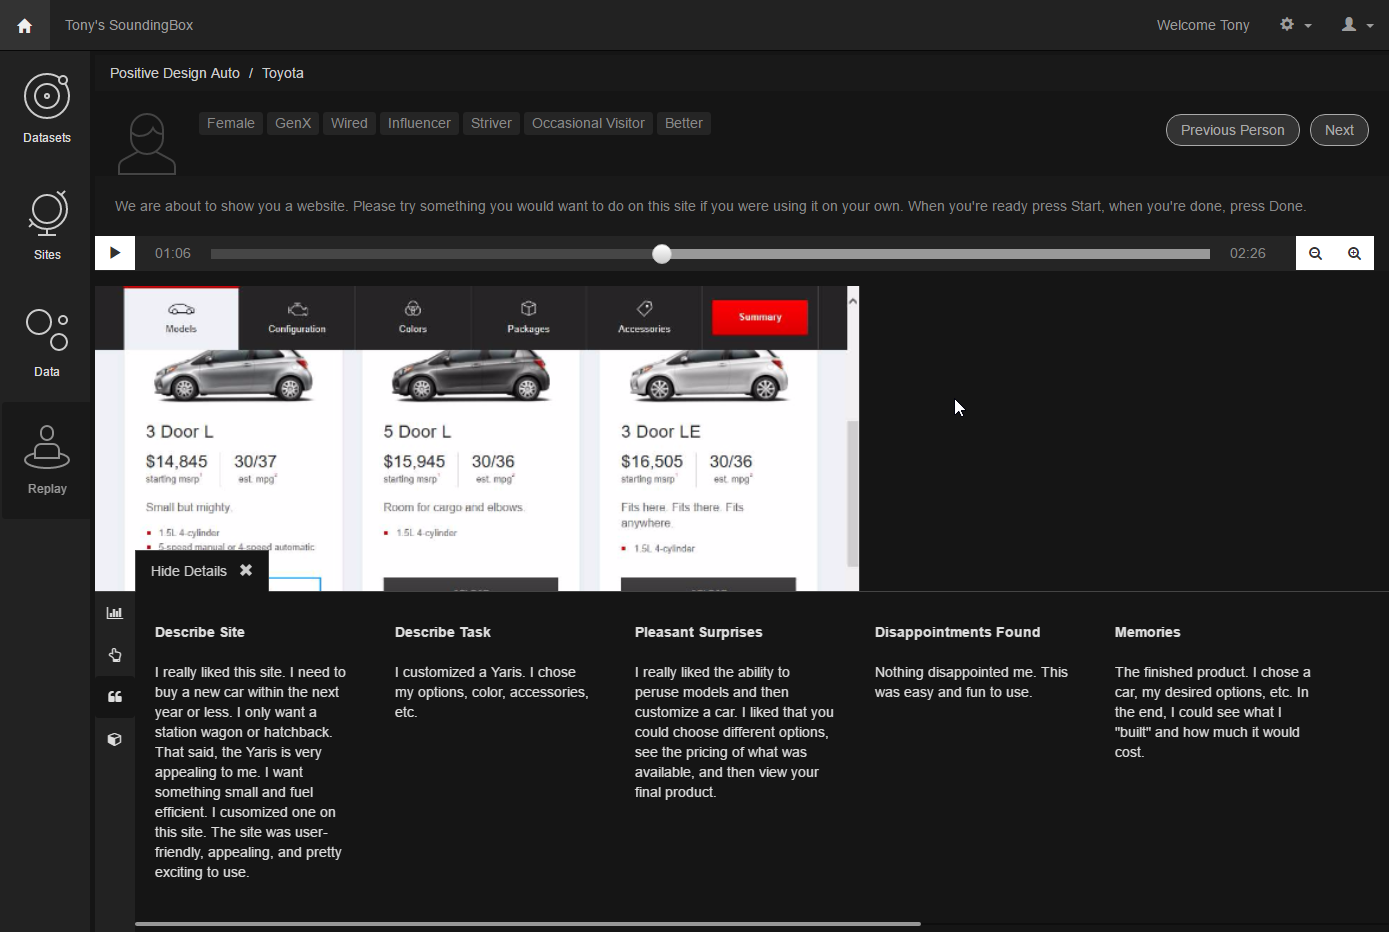
Task: Zoom in the replay view
Action: (x=1354, y=253)
